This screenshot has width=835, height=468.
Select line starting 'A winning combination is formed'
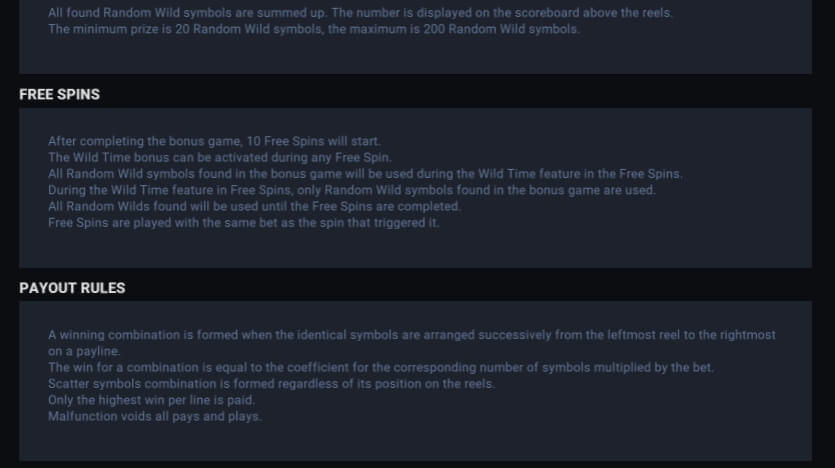coord(412,335)
